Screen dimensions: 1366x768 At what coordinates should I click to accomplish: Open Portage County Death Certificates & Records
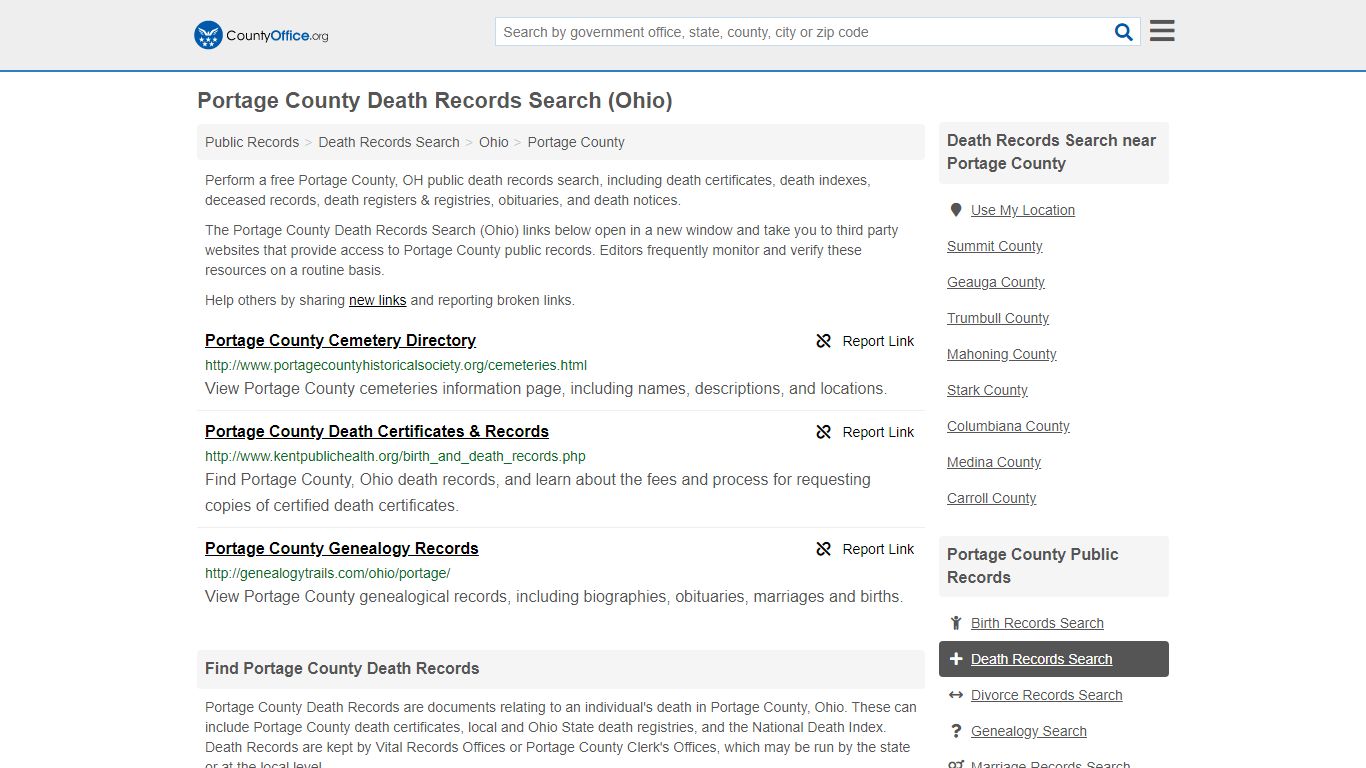tap(377, 431)
